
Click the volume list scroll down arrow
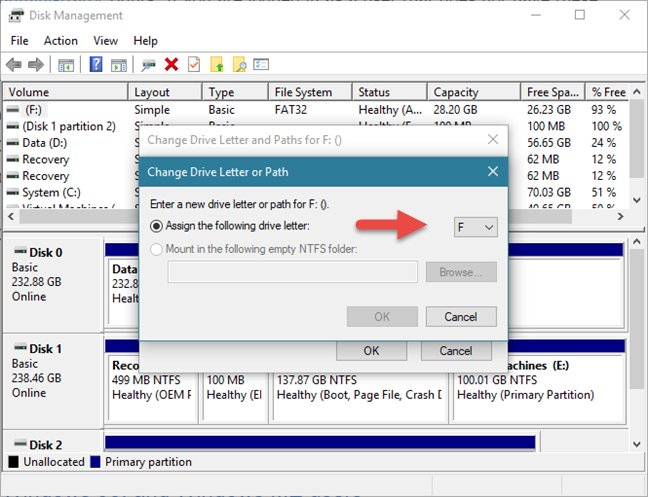pos(637,200)
